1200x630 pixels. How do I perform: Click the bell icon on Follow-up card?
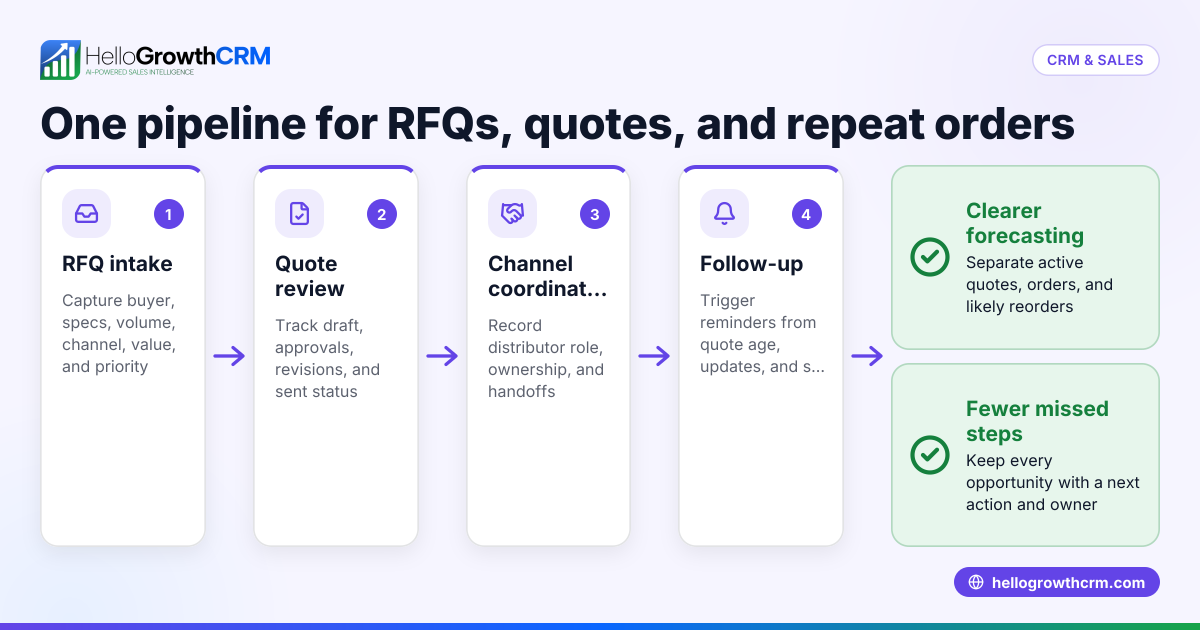point(724,214)
